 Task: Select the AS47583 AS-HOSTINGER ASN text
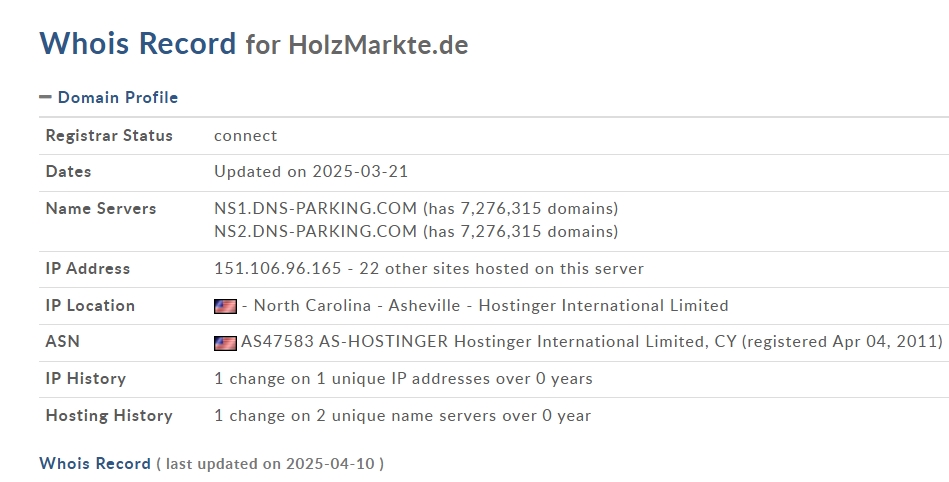(344, 342)
